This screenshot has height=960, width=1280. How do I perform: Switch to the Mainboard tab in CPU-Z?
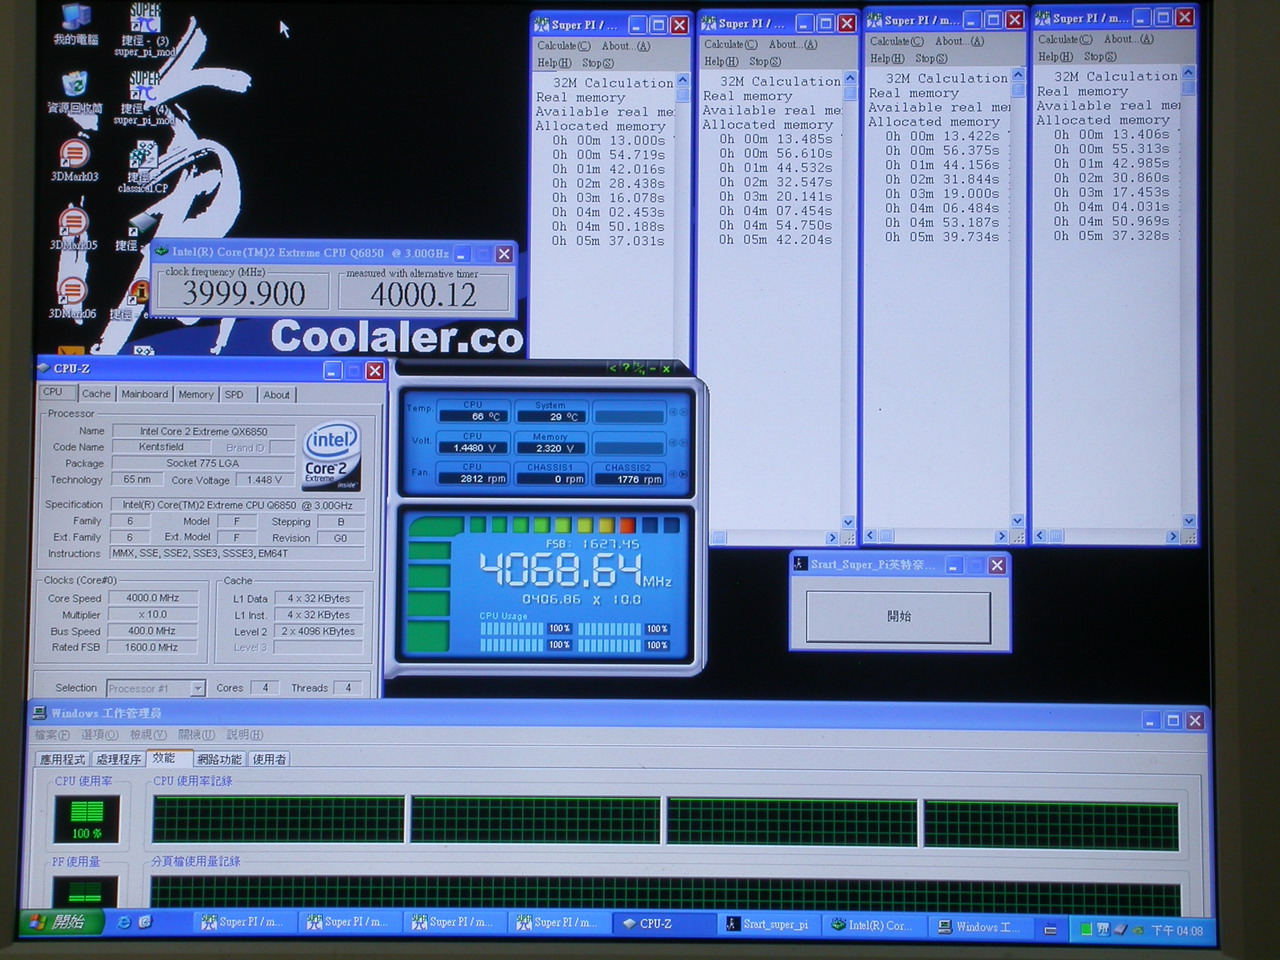tap(145, 394)
